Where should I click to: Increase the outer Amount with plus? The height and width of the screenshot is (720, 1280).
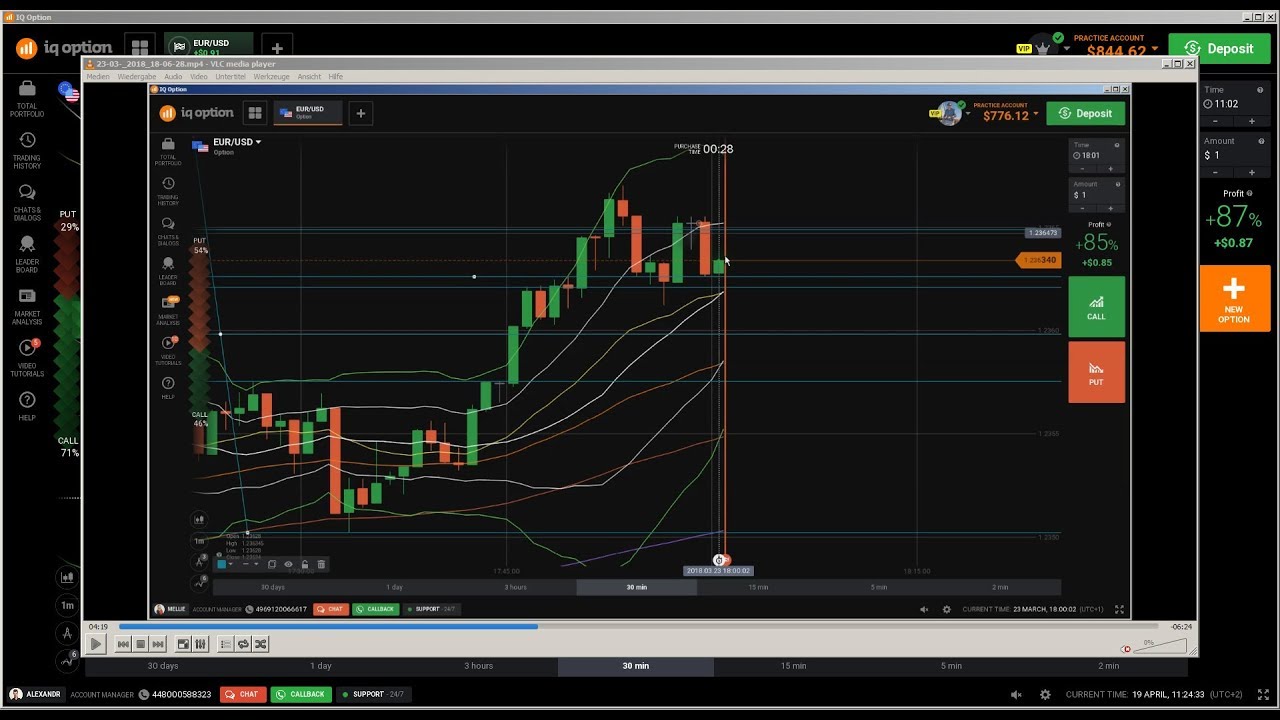(x=1251, y=173)
